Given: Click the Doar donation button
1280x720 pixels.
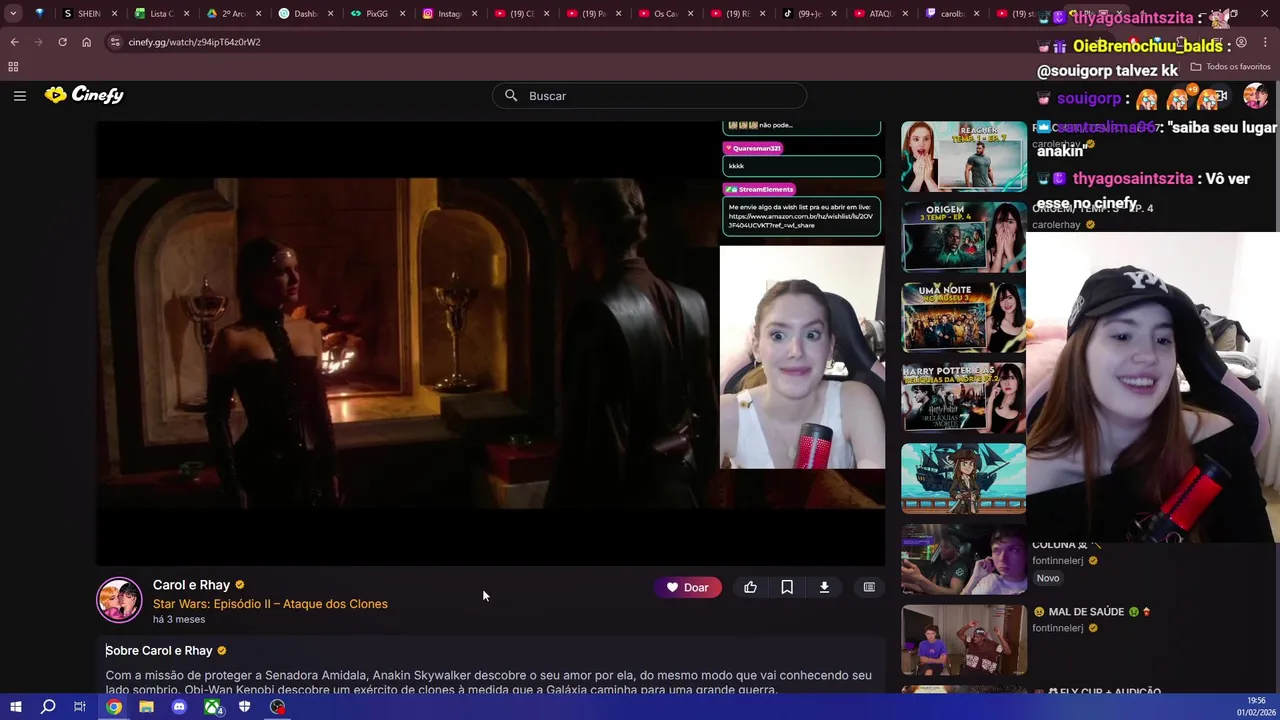Looking at the screenshot, I should click(x=688, y=588).
